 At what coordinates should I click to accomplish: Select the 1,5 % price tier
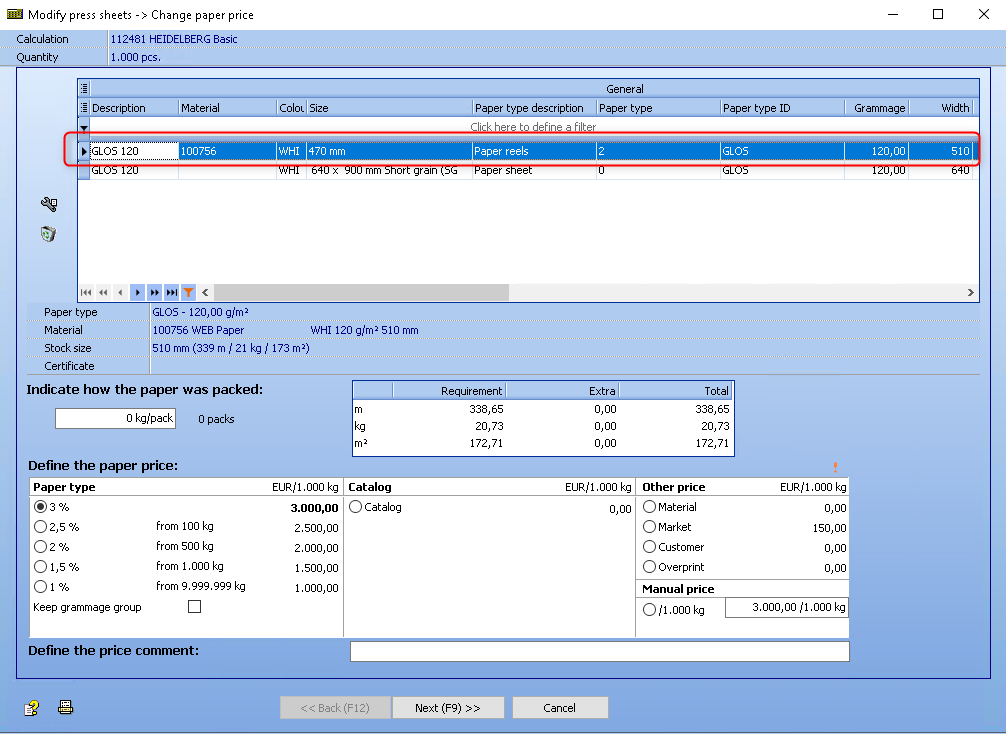pos(40,567)
